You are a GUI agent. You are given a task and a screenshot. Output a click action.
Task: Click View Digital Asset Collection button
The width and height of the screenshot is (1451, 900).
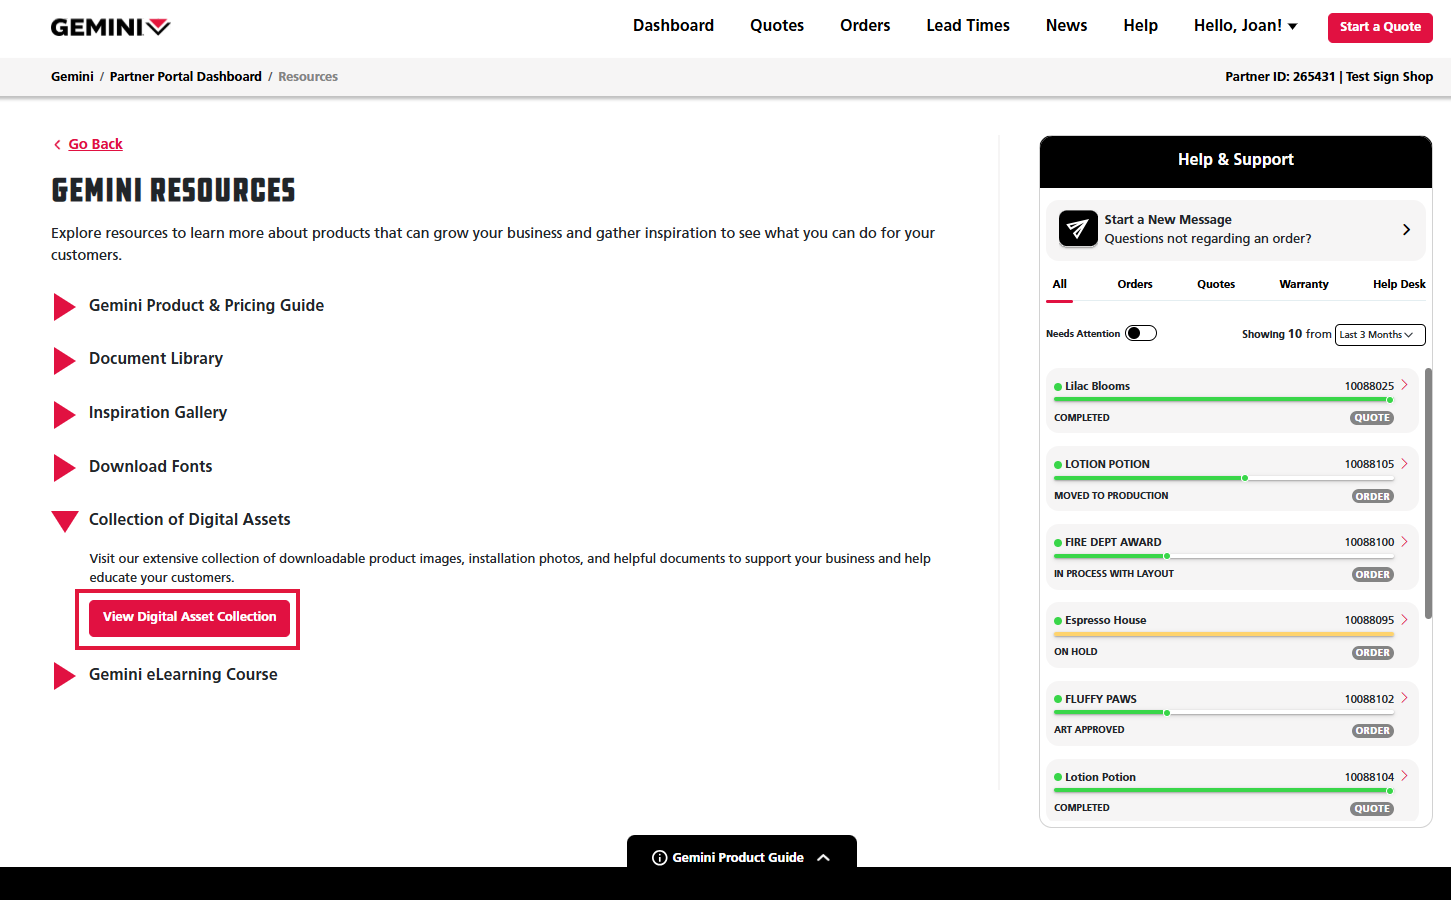pyautogui.click(x=189, y=617)
